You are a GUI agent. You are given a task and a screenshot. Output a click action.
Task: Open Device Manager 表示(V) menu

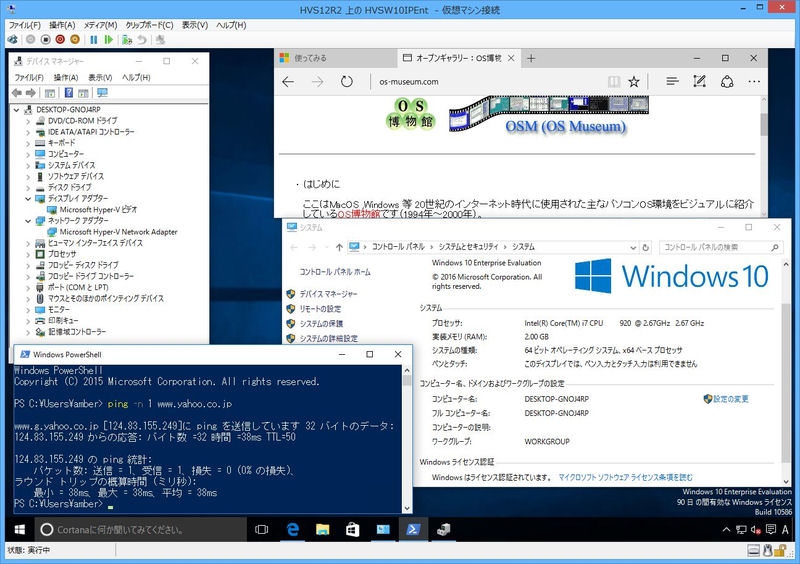(100, 77)
